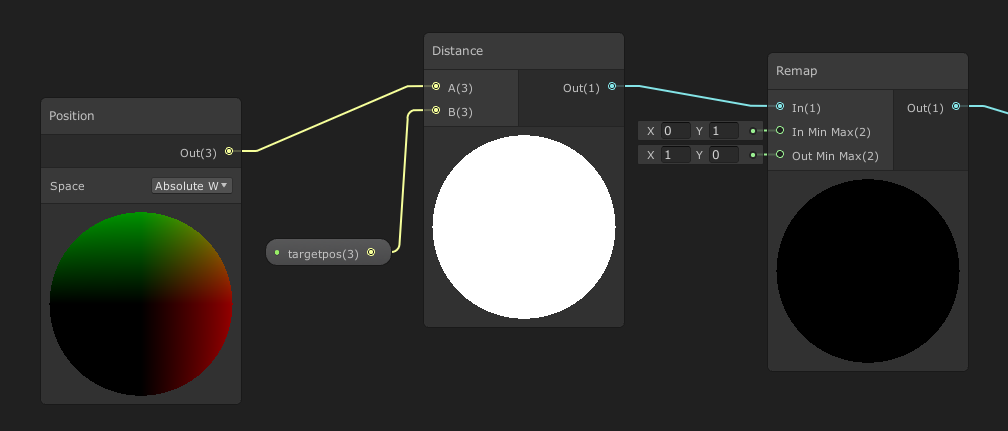The height and width of the screenshot is (431, 1008).
Task: Edit the Out Min Max Y field
Action: click(724, 155)
